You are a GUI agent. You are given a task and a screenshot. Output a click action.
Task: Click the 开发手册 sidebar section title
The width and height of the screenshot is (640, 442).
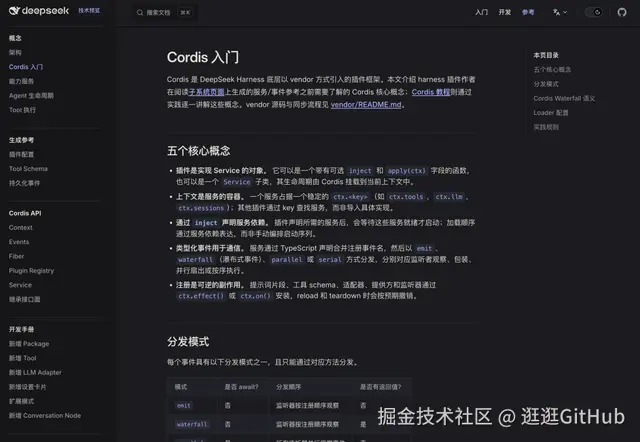[x=21, y=329]
